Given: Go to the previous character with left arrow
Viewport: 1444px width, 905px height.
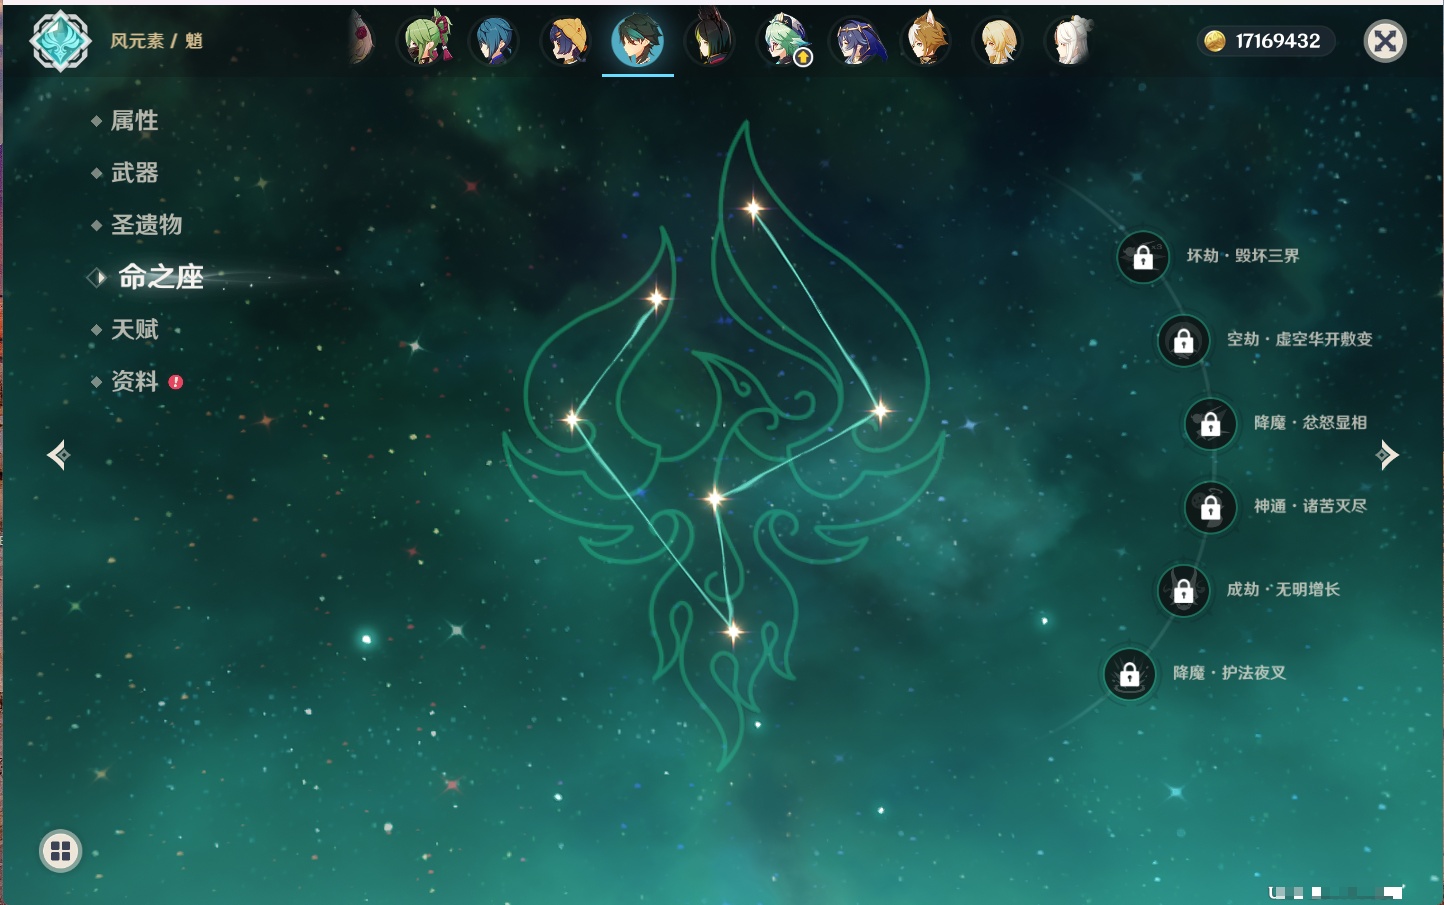Looking at the screenshot, I should click(58, 455).
